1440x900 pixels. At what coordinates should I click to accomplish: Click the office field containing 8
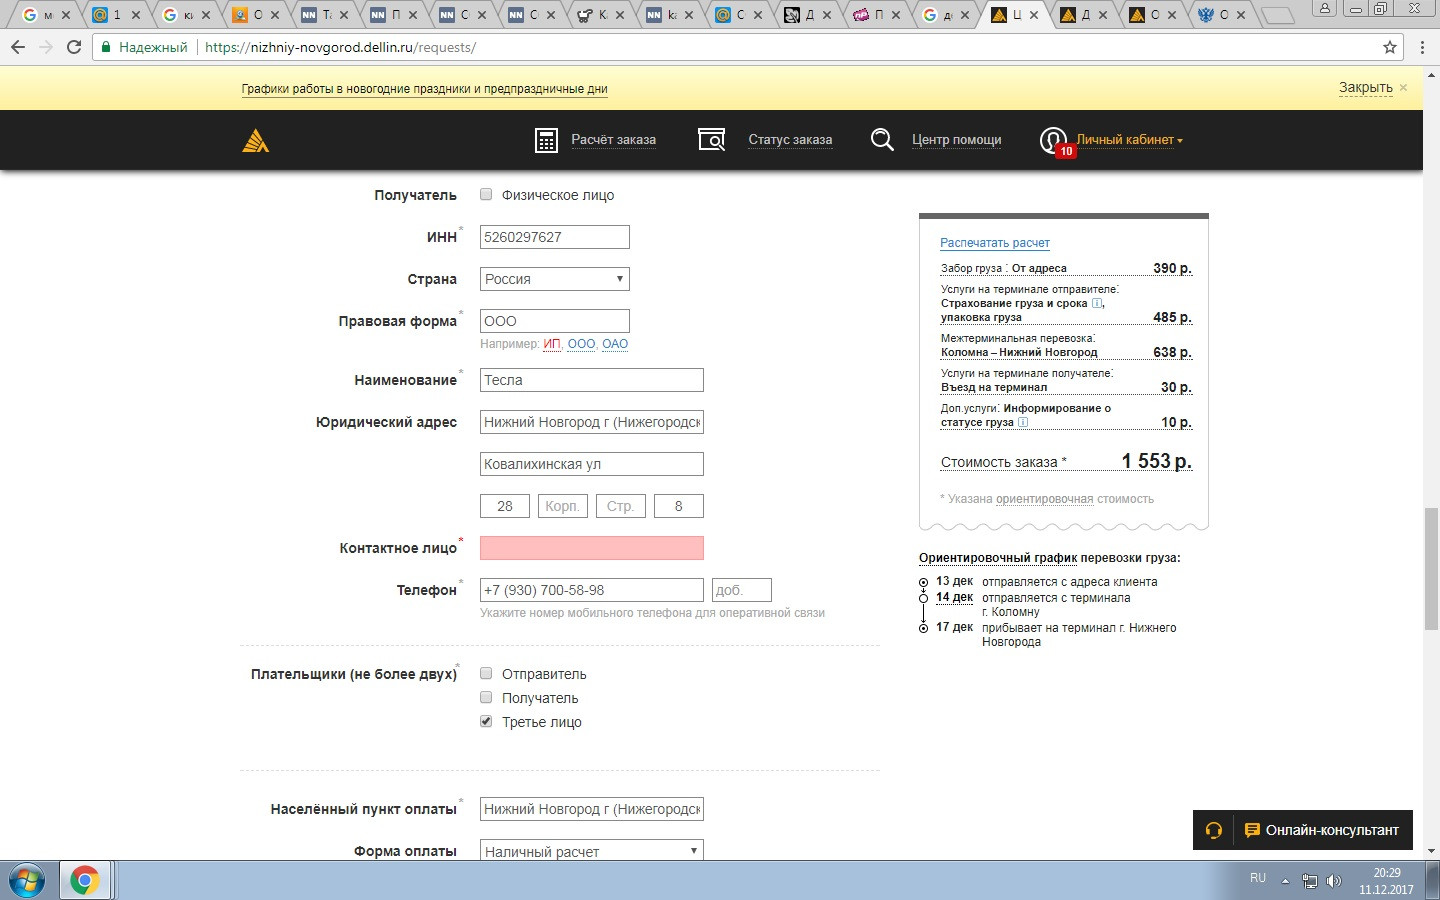click(679, 506)
